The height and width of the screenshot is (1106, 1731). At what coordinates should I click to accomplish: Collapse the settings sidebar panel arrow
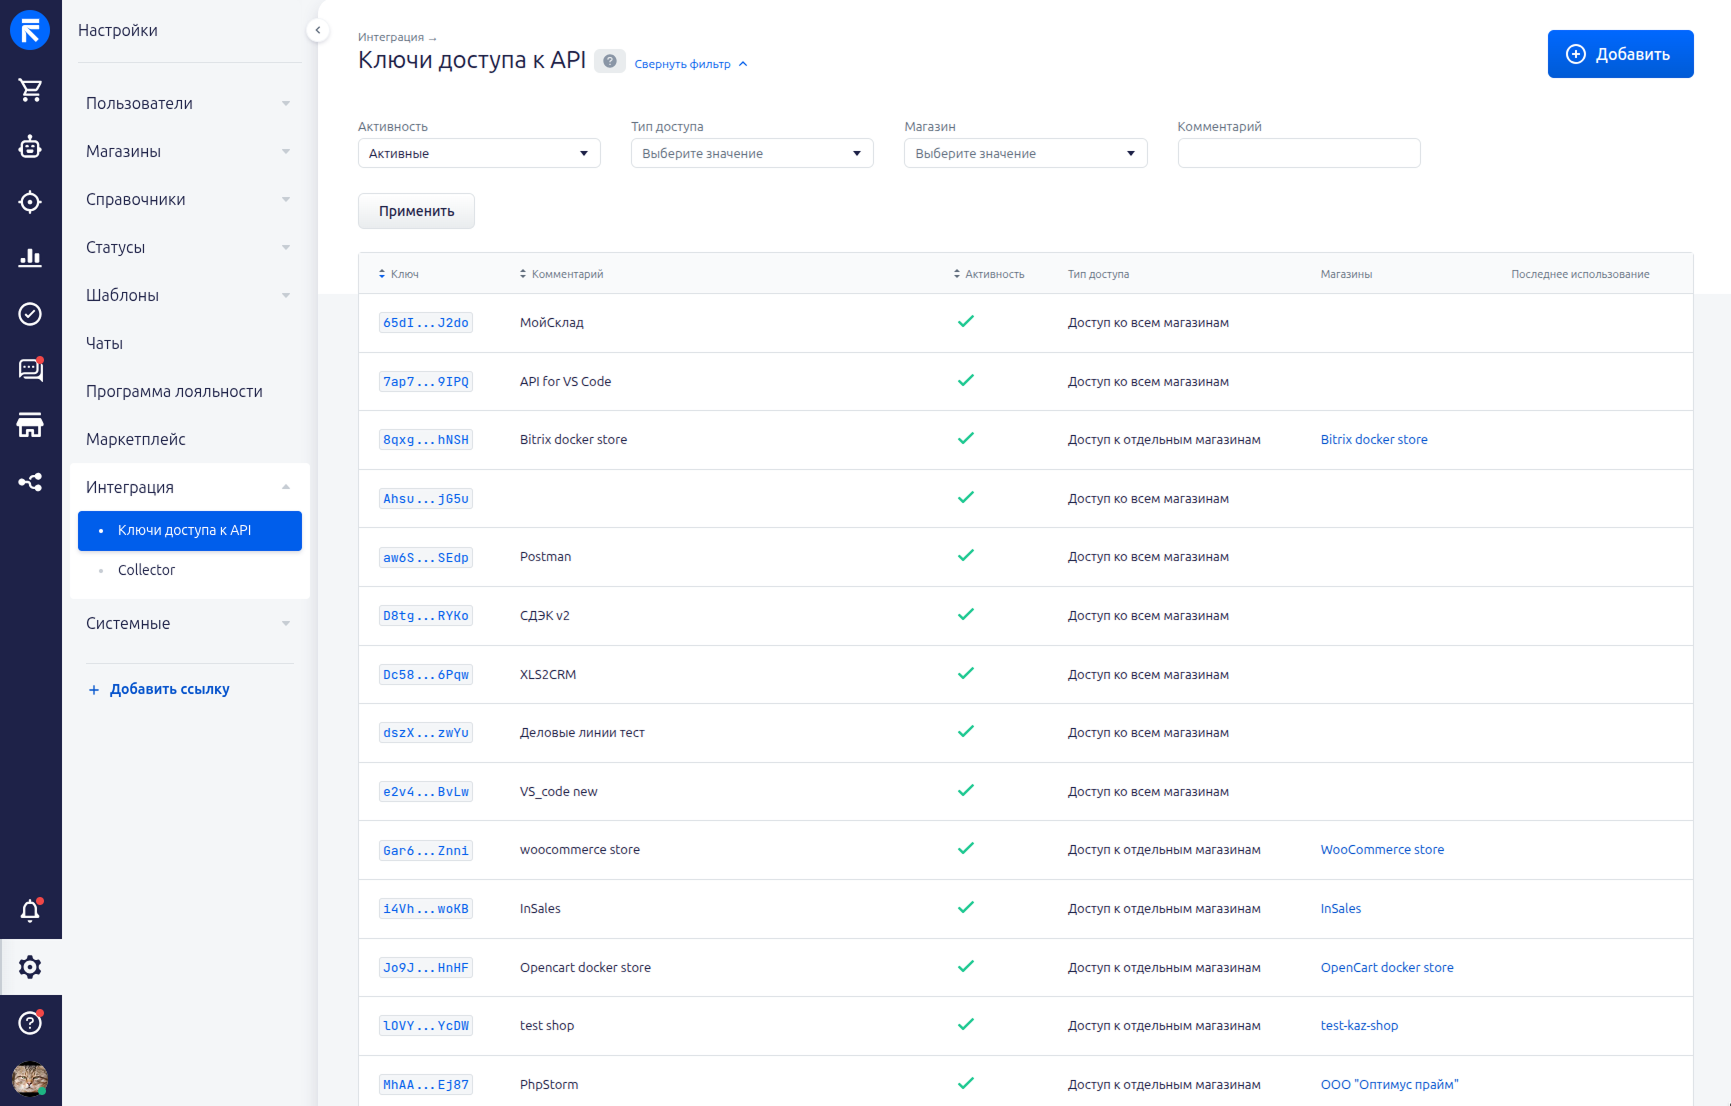pyautogui.click(x=318, y=30)
